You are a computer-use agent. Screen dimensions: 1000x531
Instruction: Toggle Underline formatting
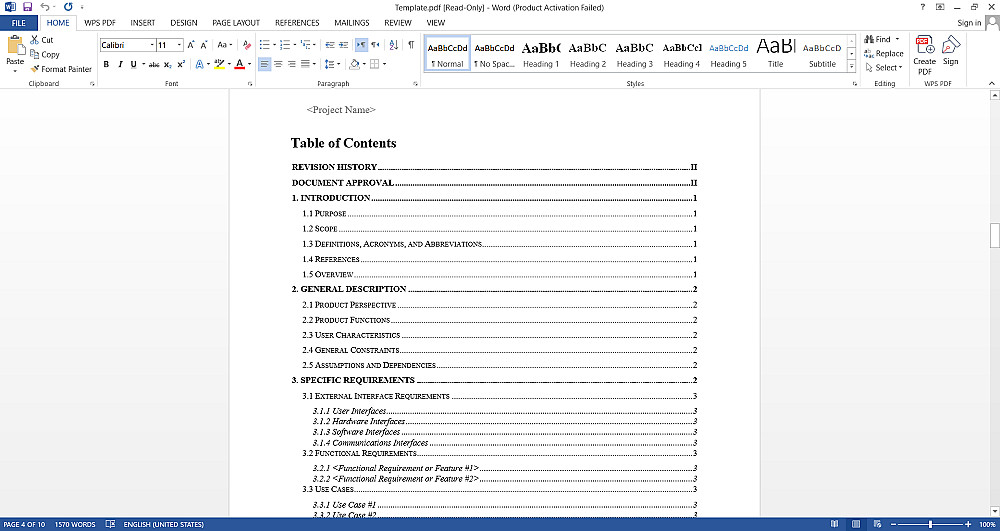tap(133, 64)
